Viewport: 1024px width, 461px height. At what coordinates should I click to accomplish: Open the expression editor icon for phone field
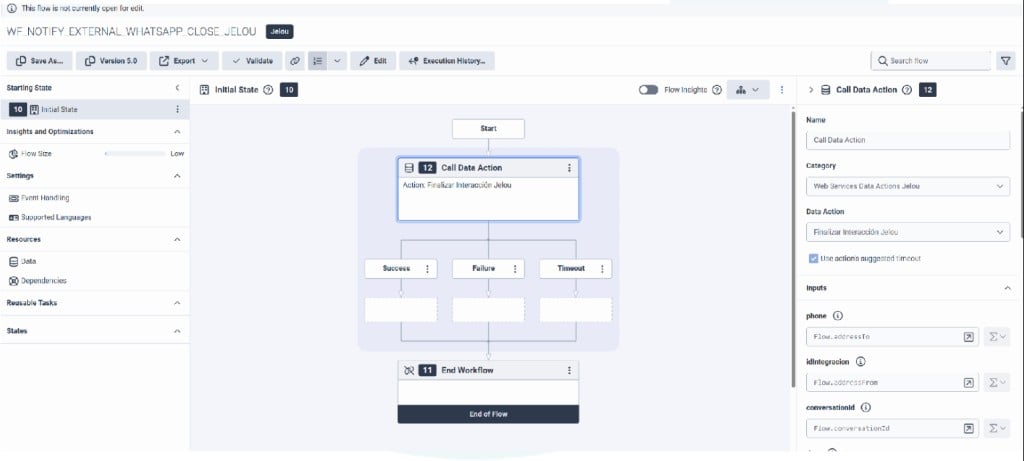tap(968, 337)
